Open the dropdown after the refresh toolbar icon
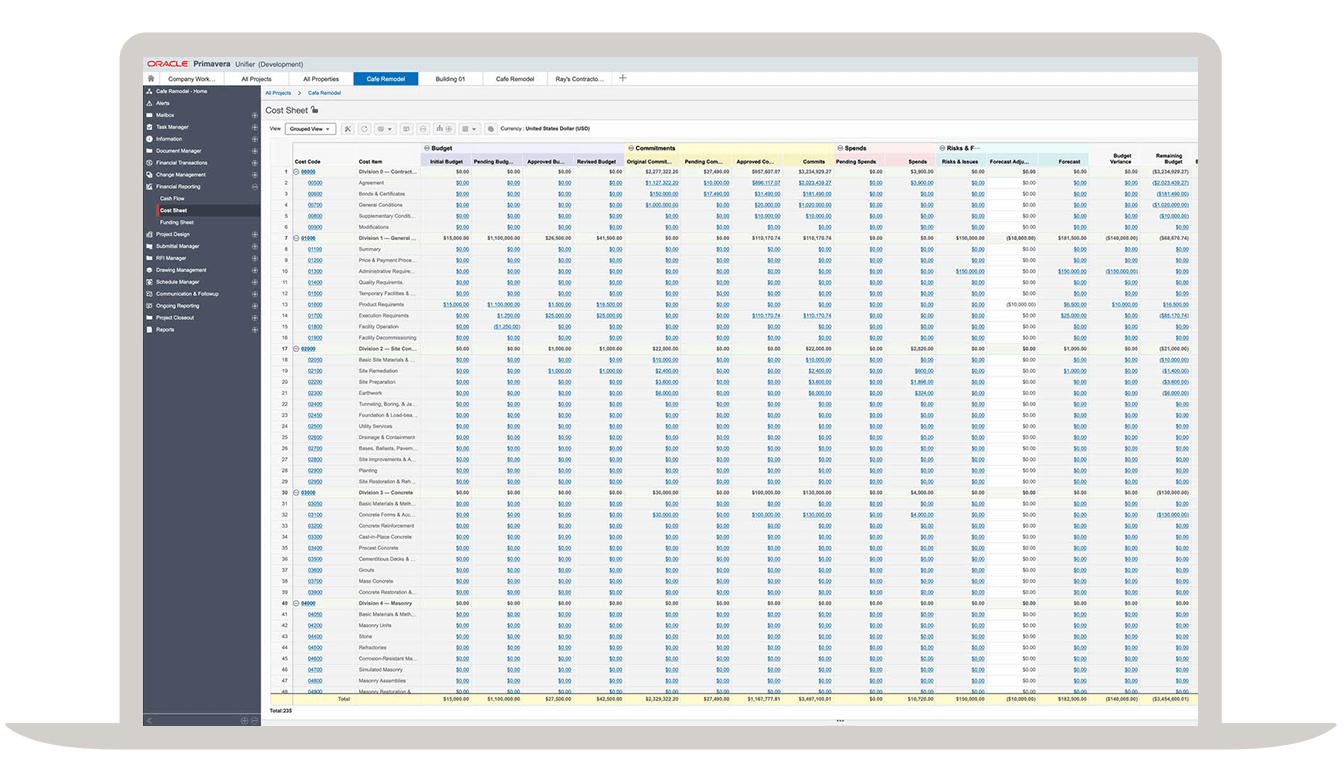Screen dimensions: 1344x764 (x=385, y=129)
